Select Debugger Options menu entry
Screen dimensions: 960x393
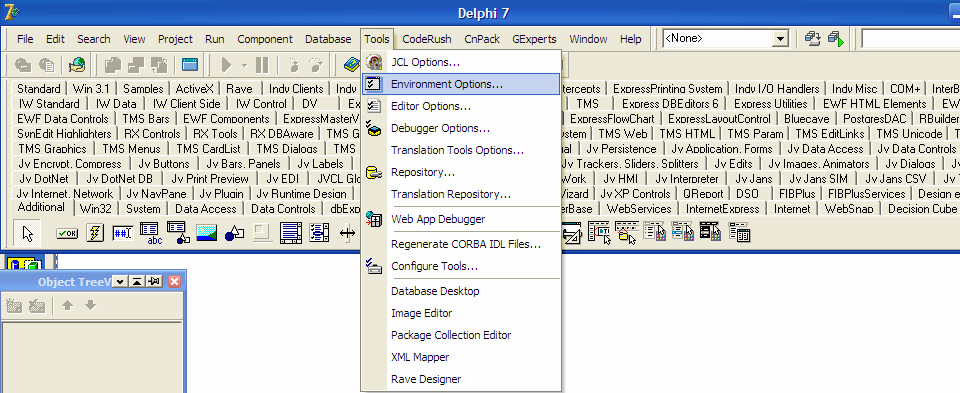[x=460, y=128]
